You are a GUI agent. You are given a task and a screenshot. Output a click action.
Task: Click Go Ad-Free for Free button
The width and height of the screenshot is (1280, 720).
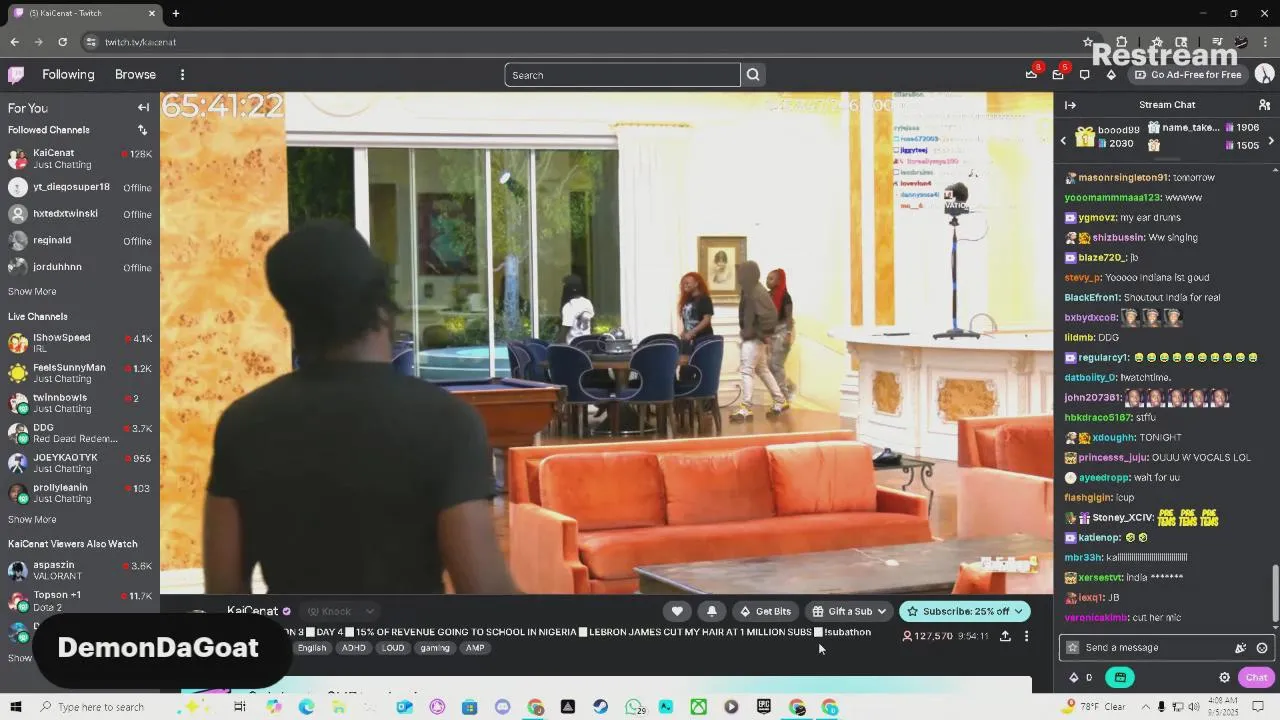click(x=1187, y=75)
